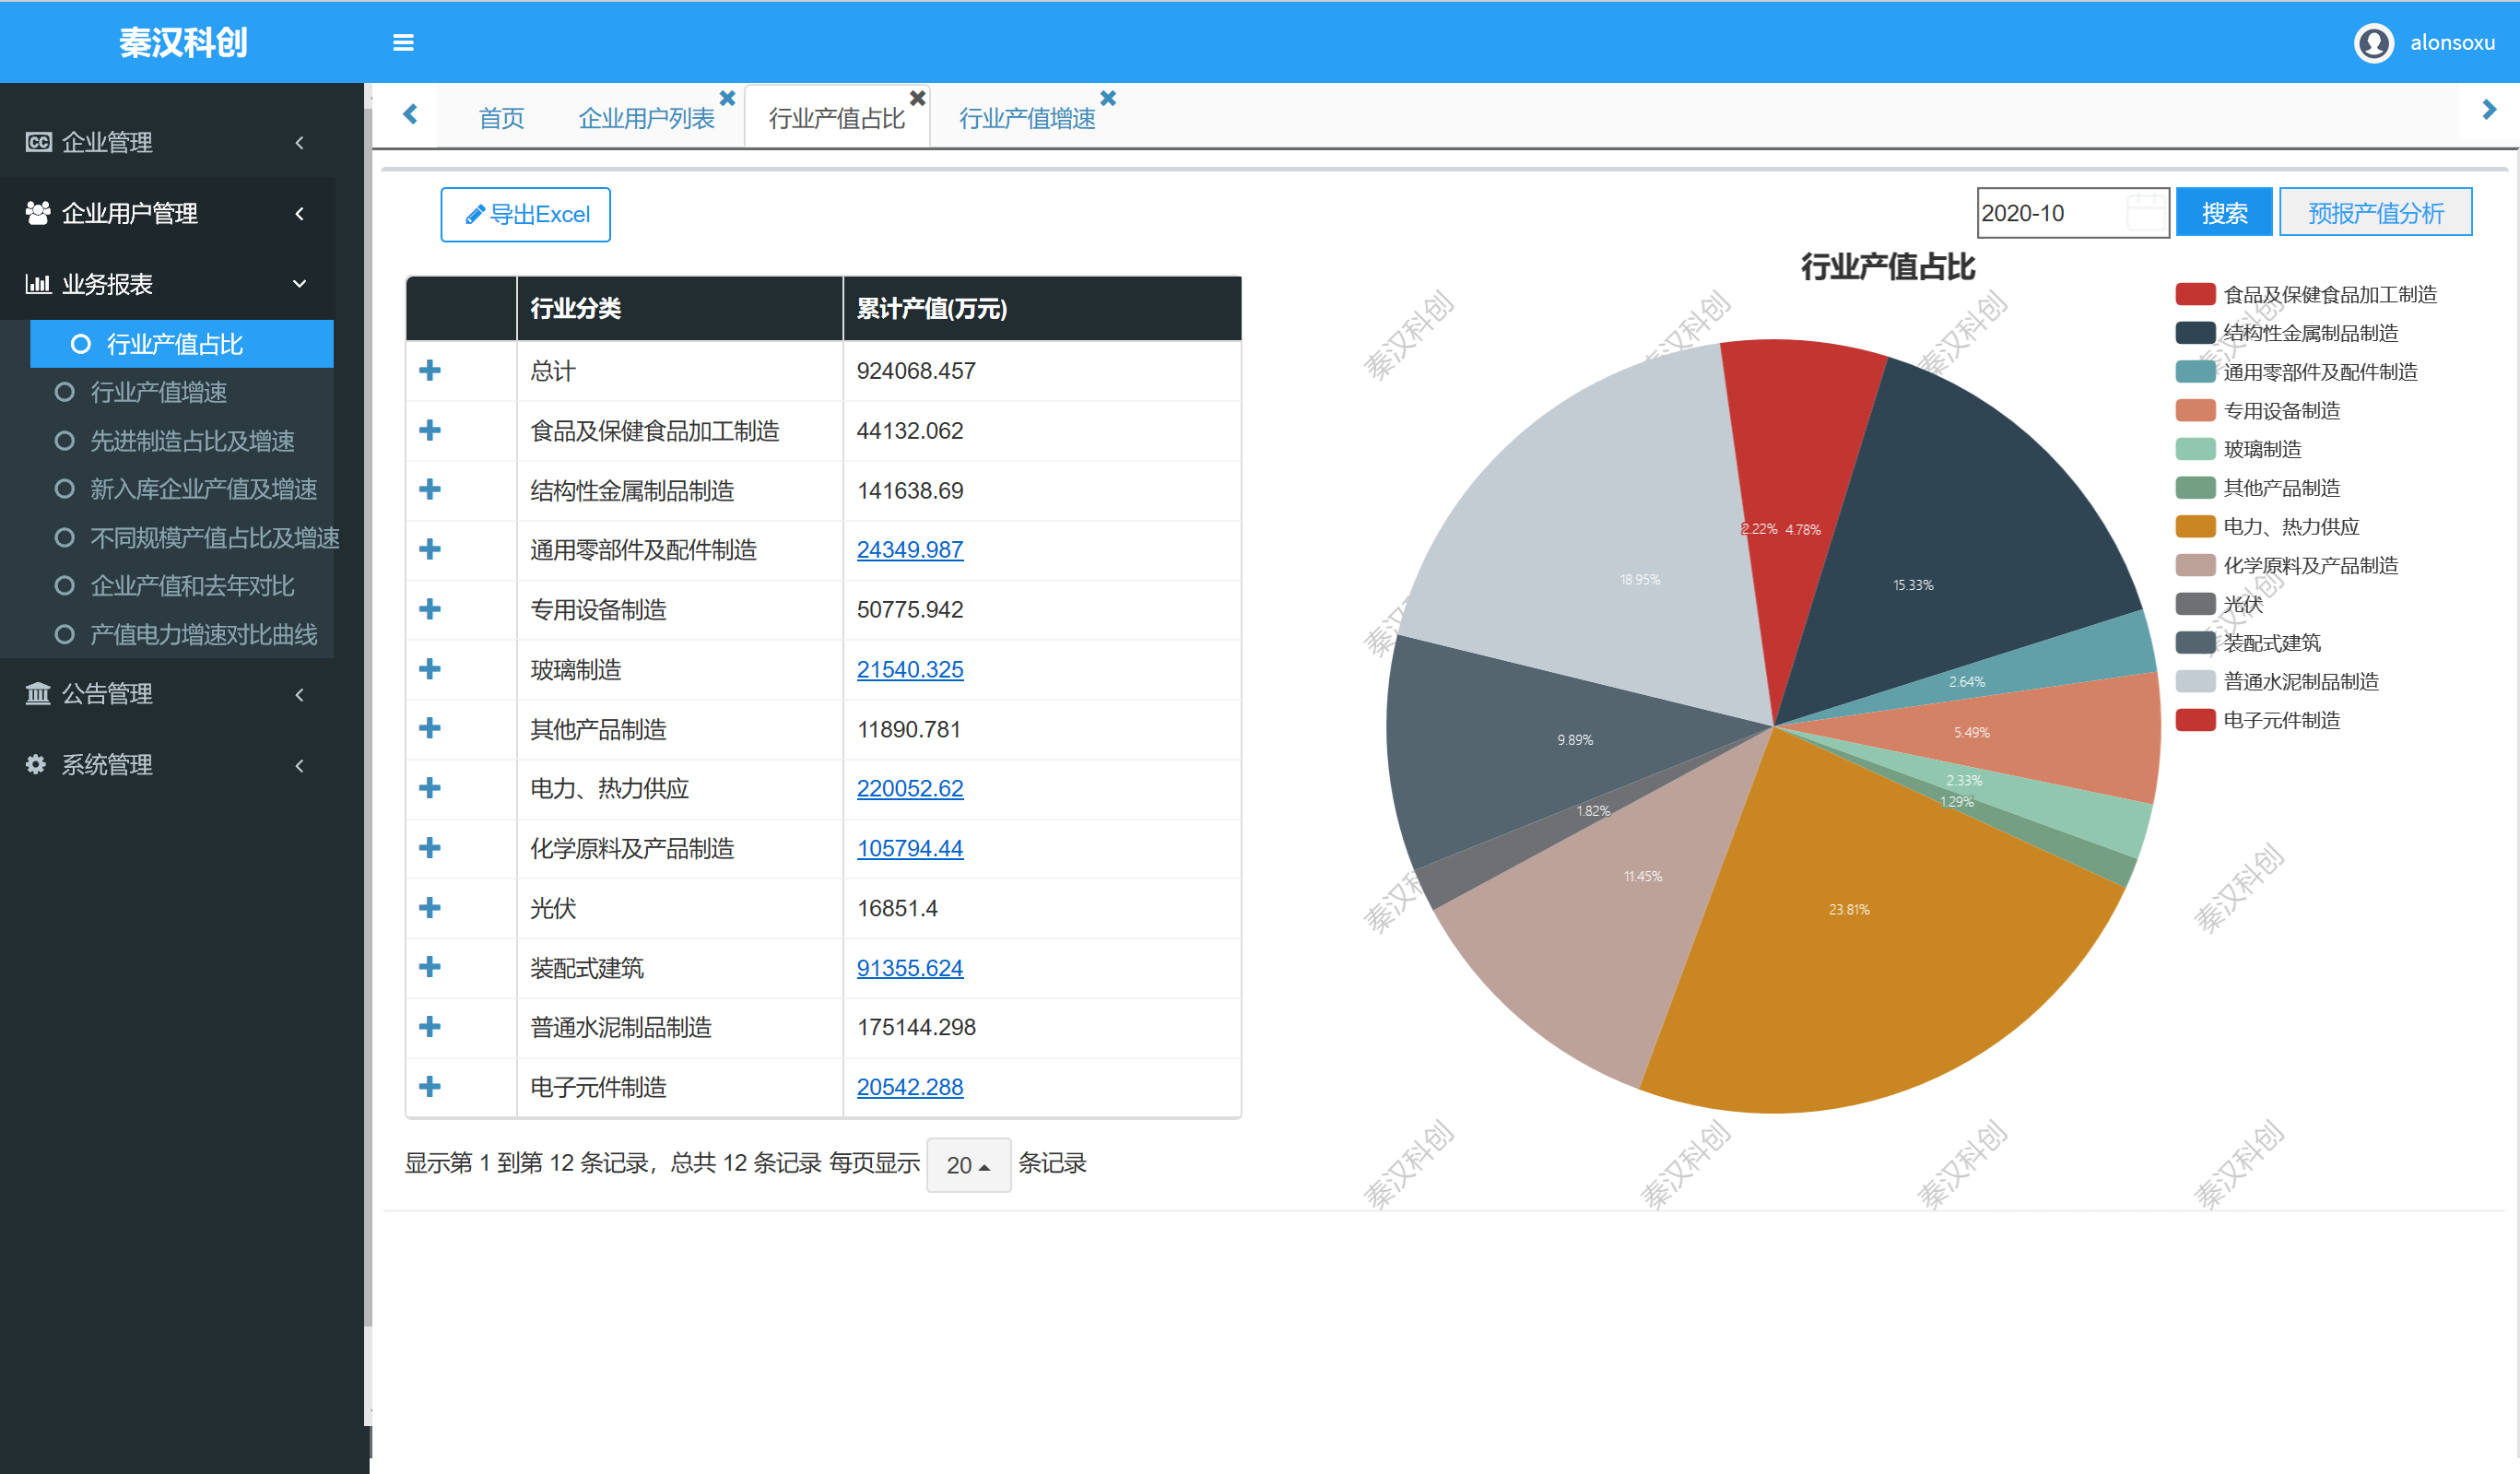This screenshot has width=2520, height=1474.
Task: Open the 20 records-per-page dropdown
Action: click(x=968, y=1165)
